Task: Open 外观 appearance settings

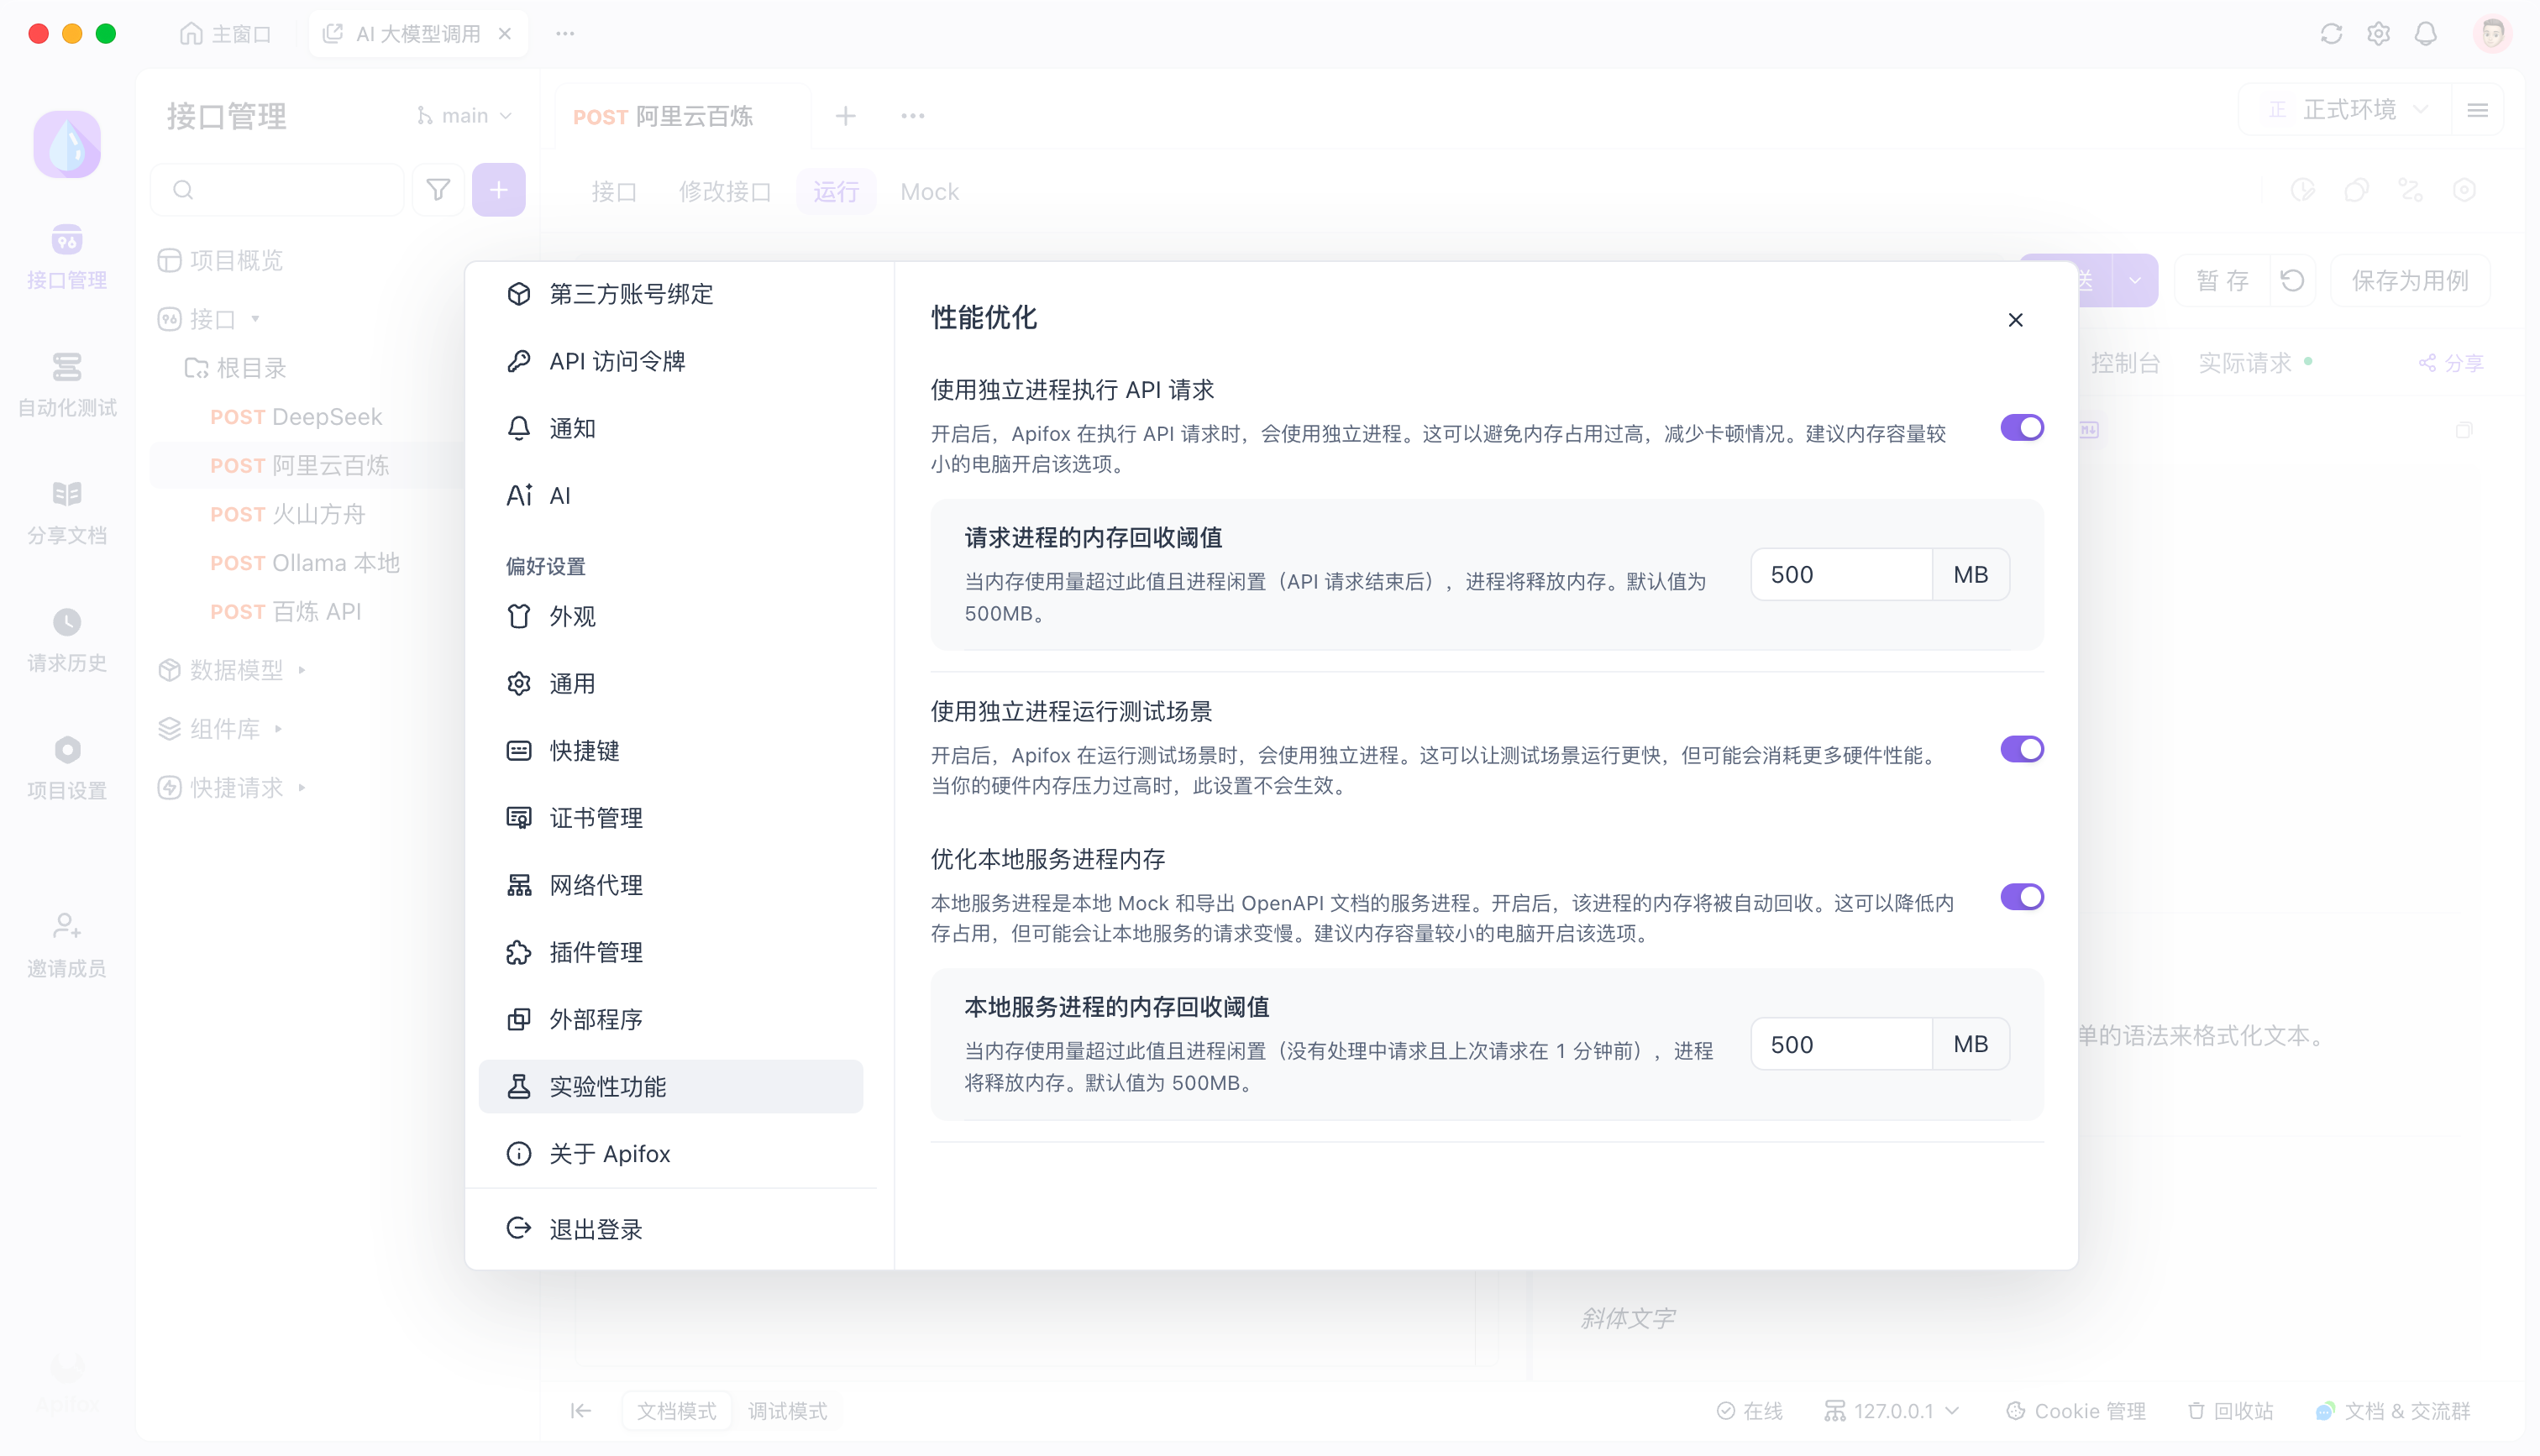Action: tap(670, 616)
